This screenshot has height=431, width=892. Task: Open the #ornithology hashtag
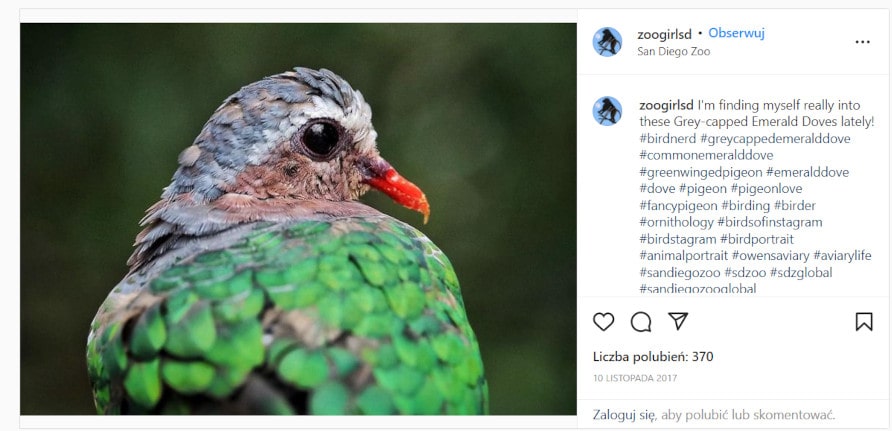coord(676,222)
